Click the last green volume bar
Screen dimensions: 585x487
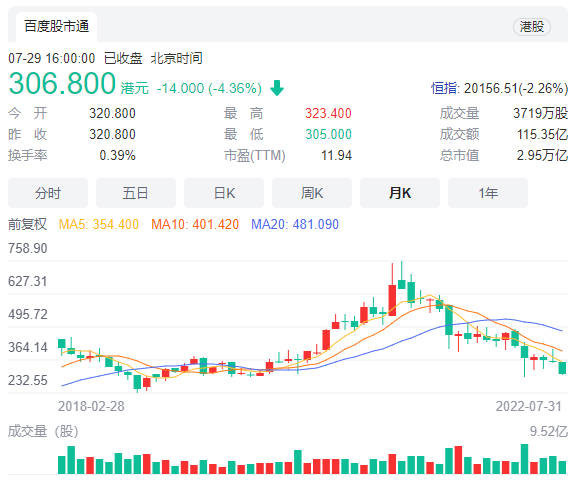(x=562, y=467)
